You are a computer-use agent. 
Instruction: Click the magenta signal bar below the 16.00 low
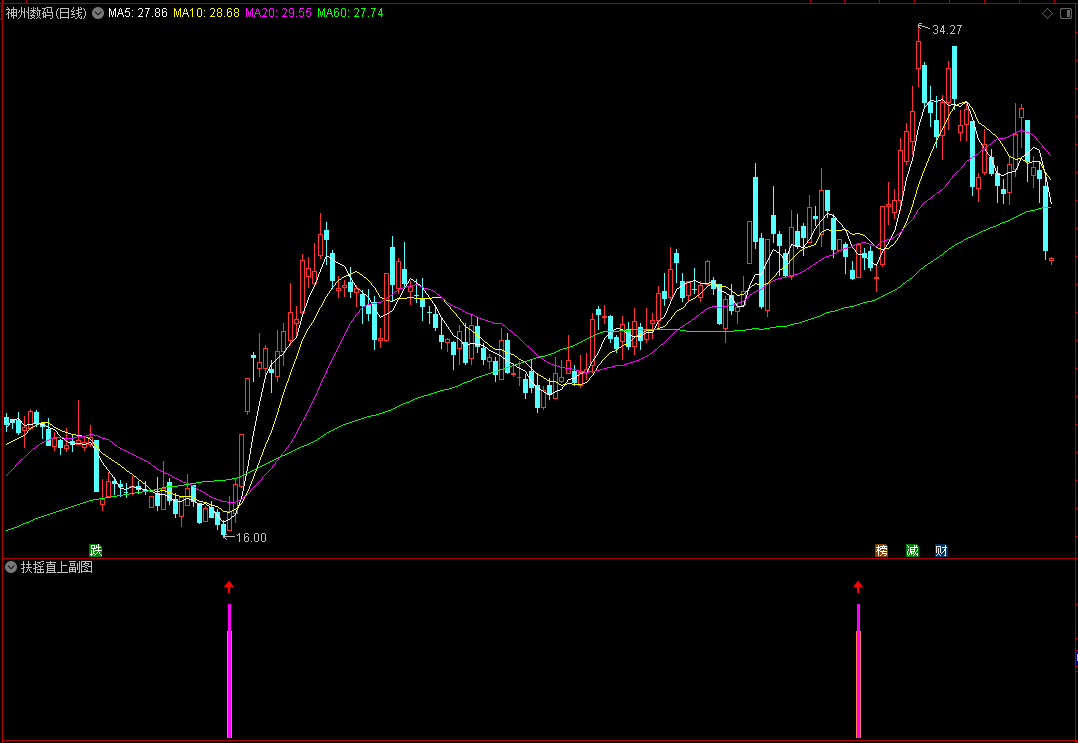pyautogui.click(x=230, y=671)
